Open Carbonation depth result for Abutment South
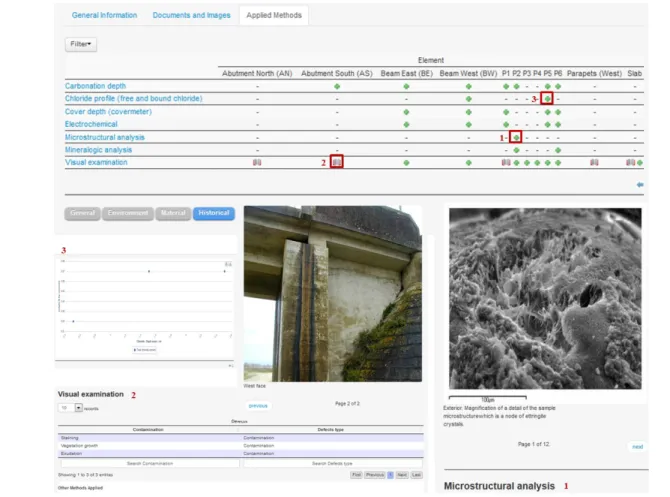Viewport: 670px width, 497px height. click(x=337, y=86)
